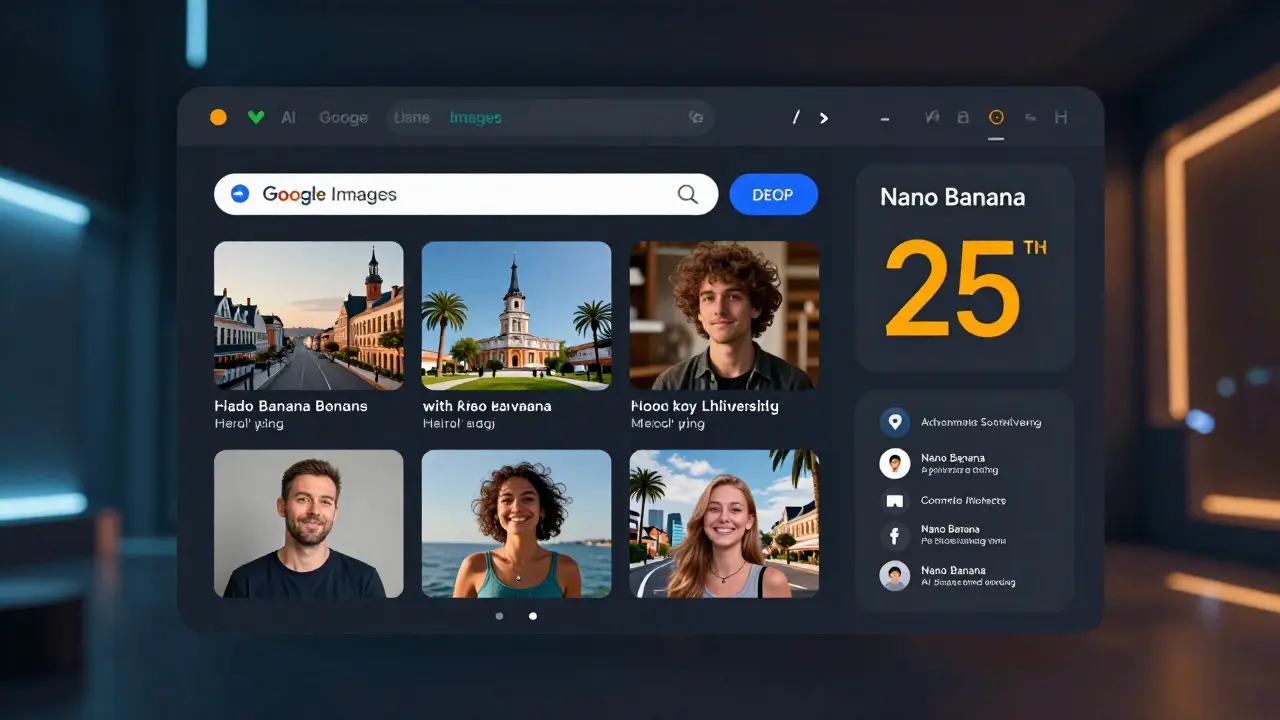Open the smiling woman by the sea thumbnail
Image resolution: width=1280 pixels, height=720 pixels.
point(516,523)
